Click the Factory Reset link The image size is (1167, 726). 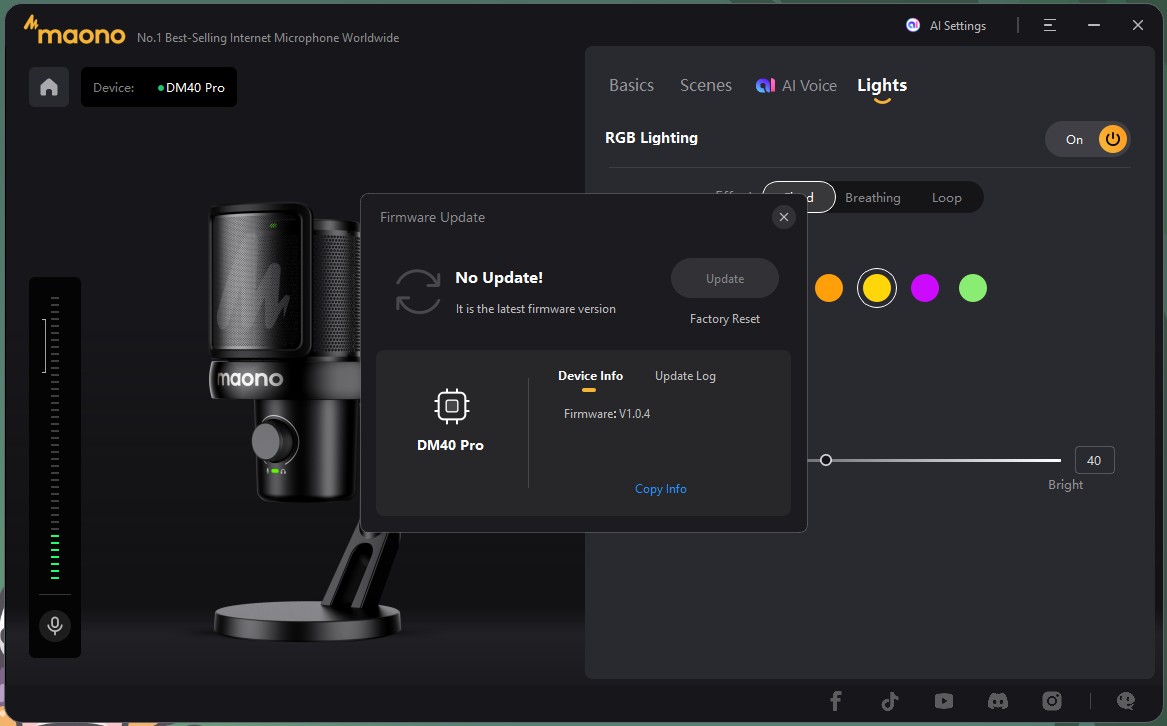pyautogui.click(x=724, y=319)
